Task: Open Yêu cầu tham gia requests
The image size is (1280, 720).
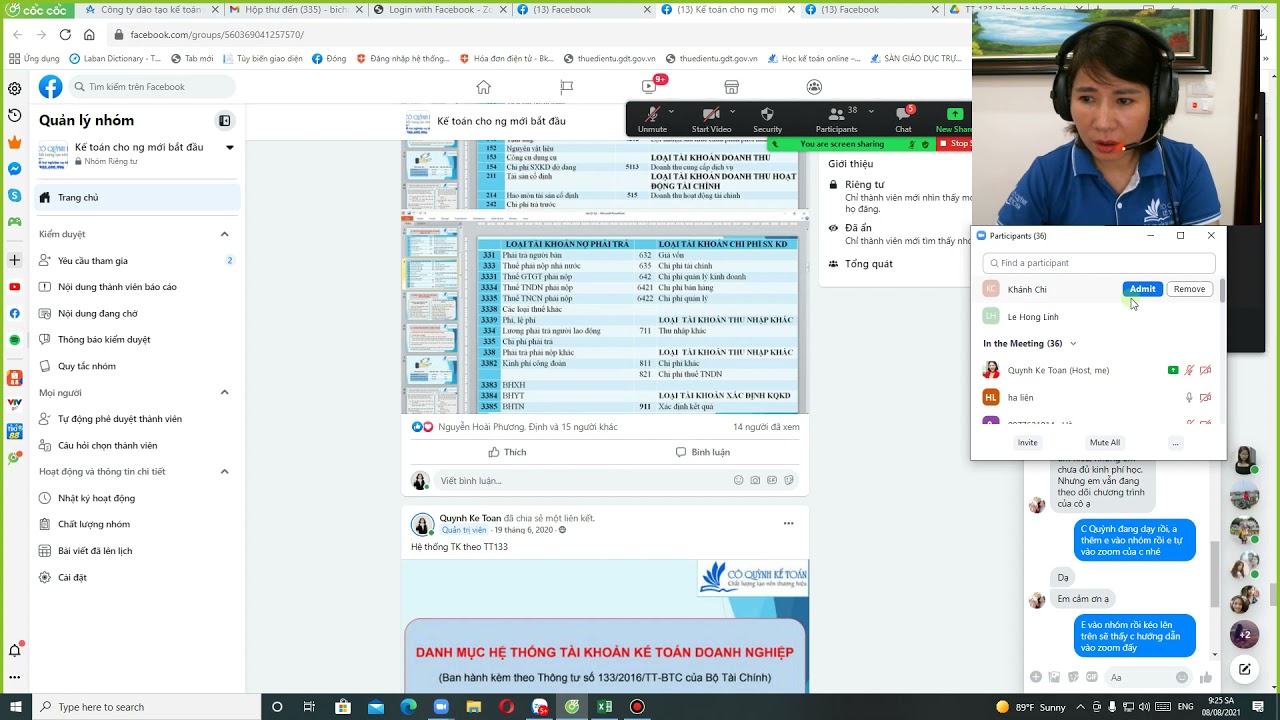Action: [138, 261]
